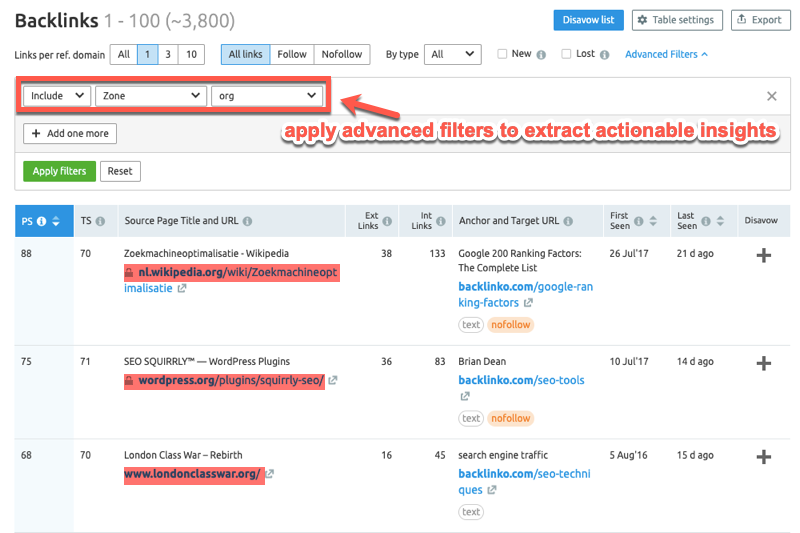Click the disavow plus icon for londonclasswar.org row

pyautogui.click(x=763, y=457)
